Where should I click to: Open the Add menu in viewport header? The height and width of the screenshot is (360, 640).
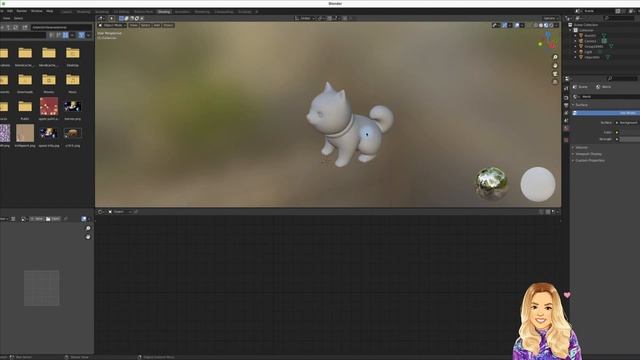coord(157,25)
